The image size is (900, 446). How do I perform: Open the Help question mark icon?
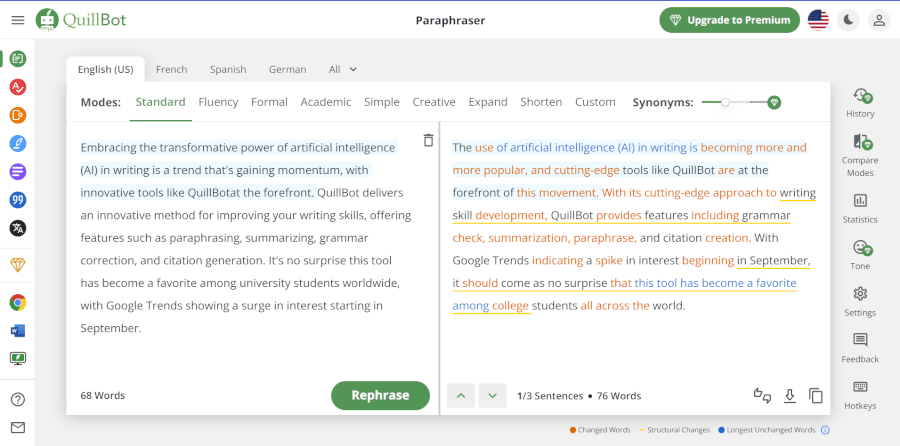click(x=18, y=400)
